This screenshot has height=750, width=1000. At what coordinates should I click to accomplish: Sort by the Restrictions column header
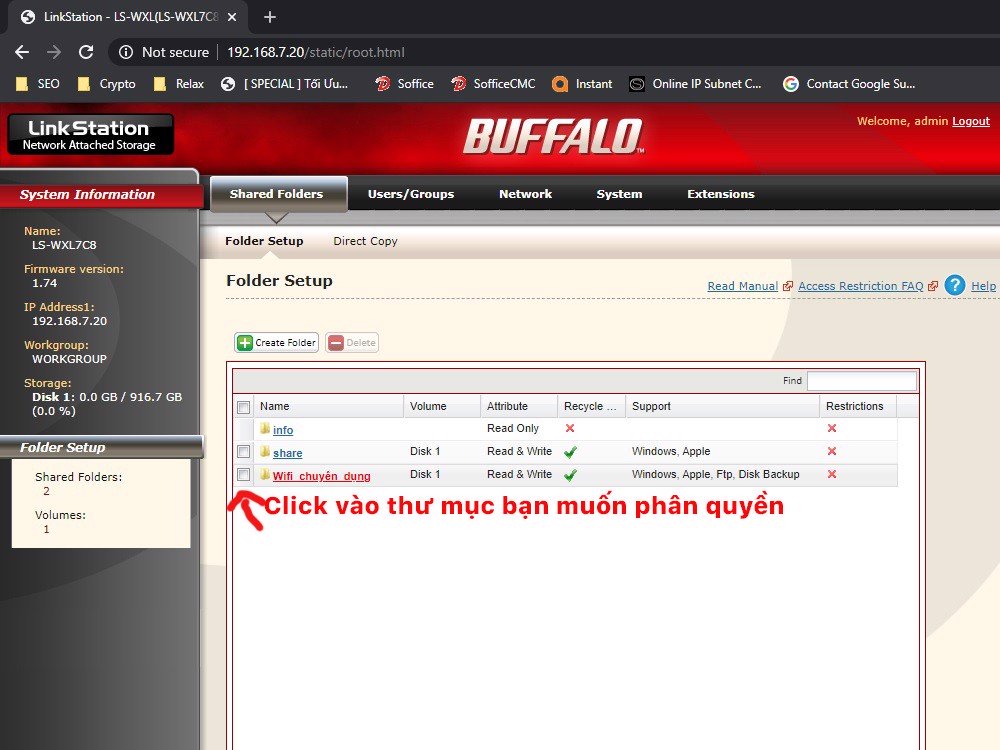coord(858,406)
